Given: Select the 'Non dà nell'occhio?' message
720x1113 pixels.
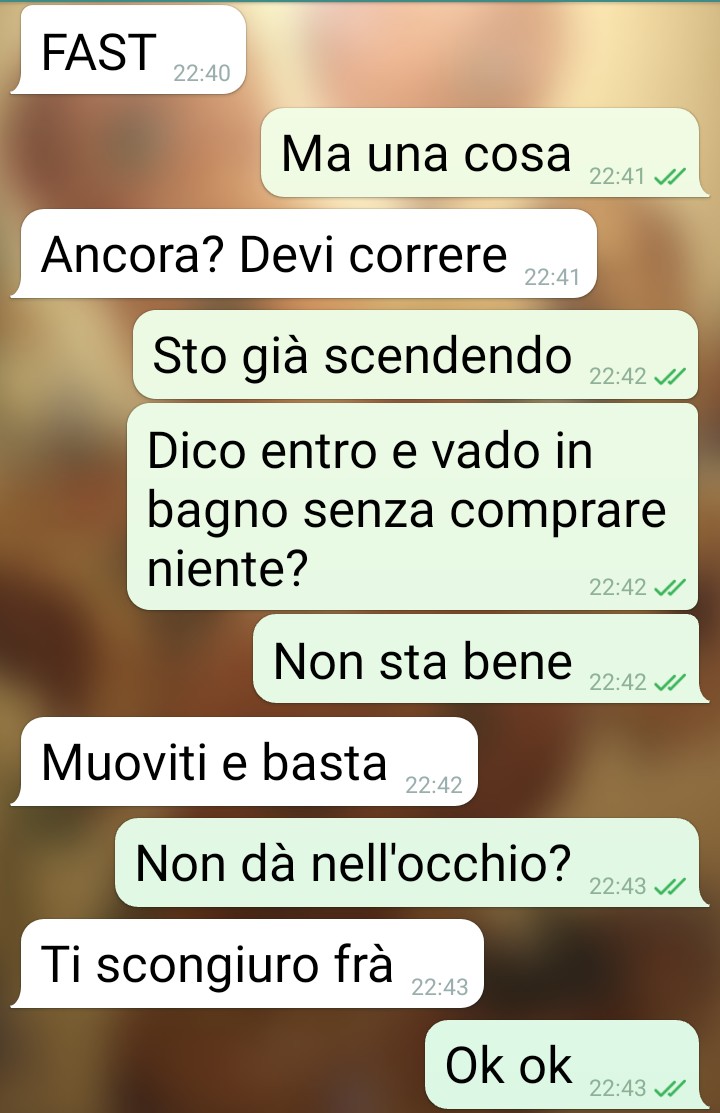Looking at the screenshot, I should tap(412, 862).
